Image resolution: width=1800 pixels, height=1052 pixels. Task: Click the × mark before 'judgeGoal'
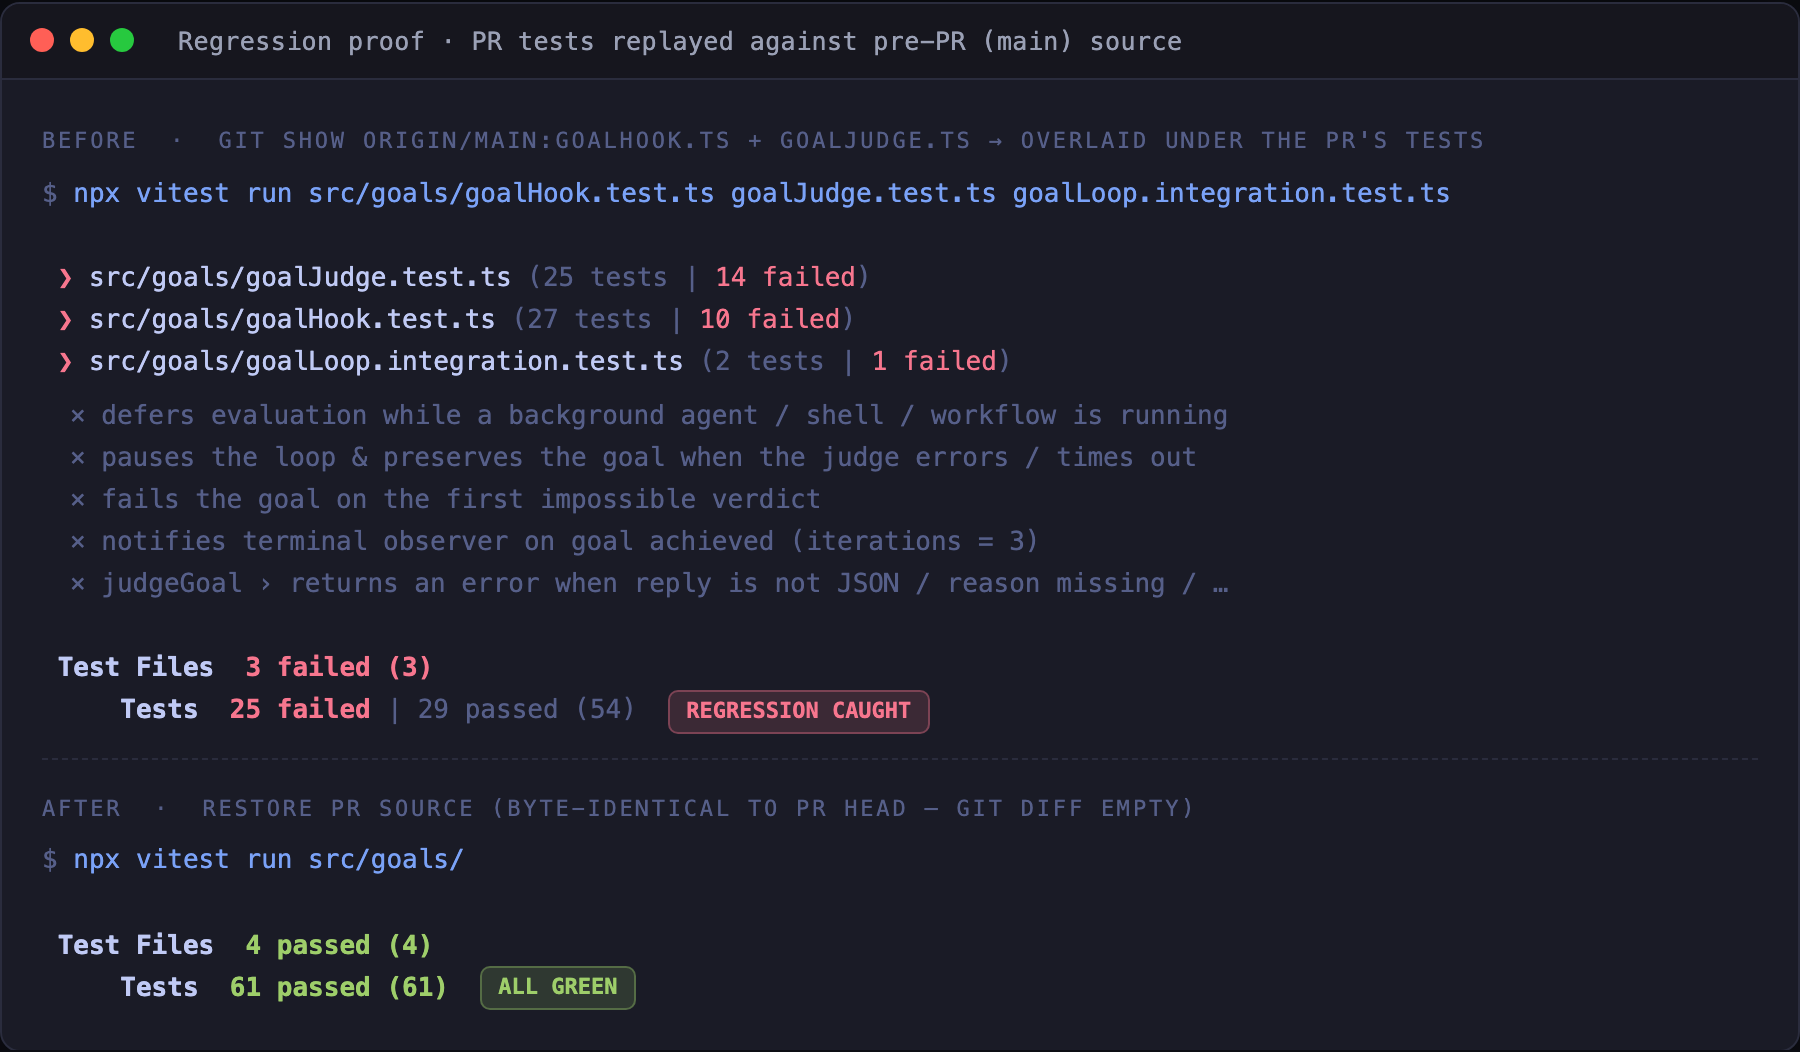78,584
